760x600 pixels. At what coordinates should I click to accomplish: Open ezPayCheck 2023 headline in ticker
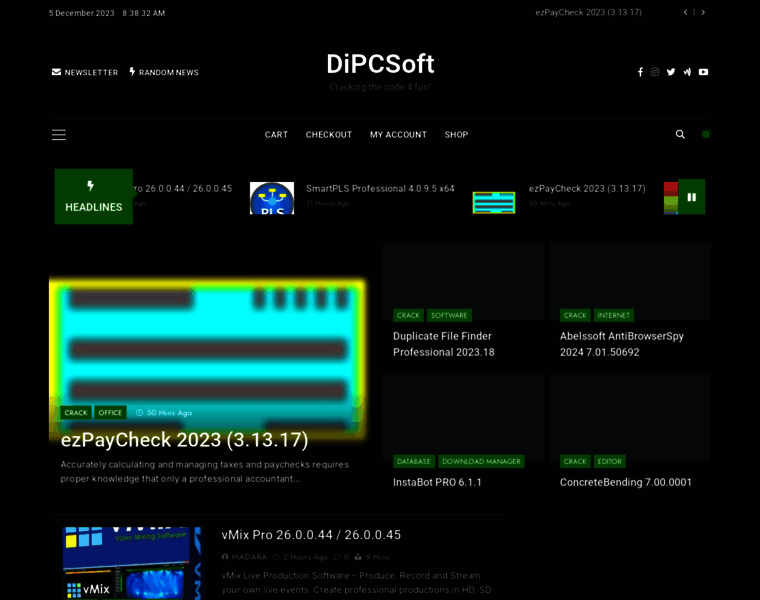coord(587,189)
